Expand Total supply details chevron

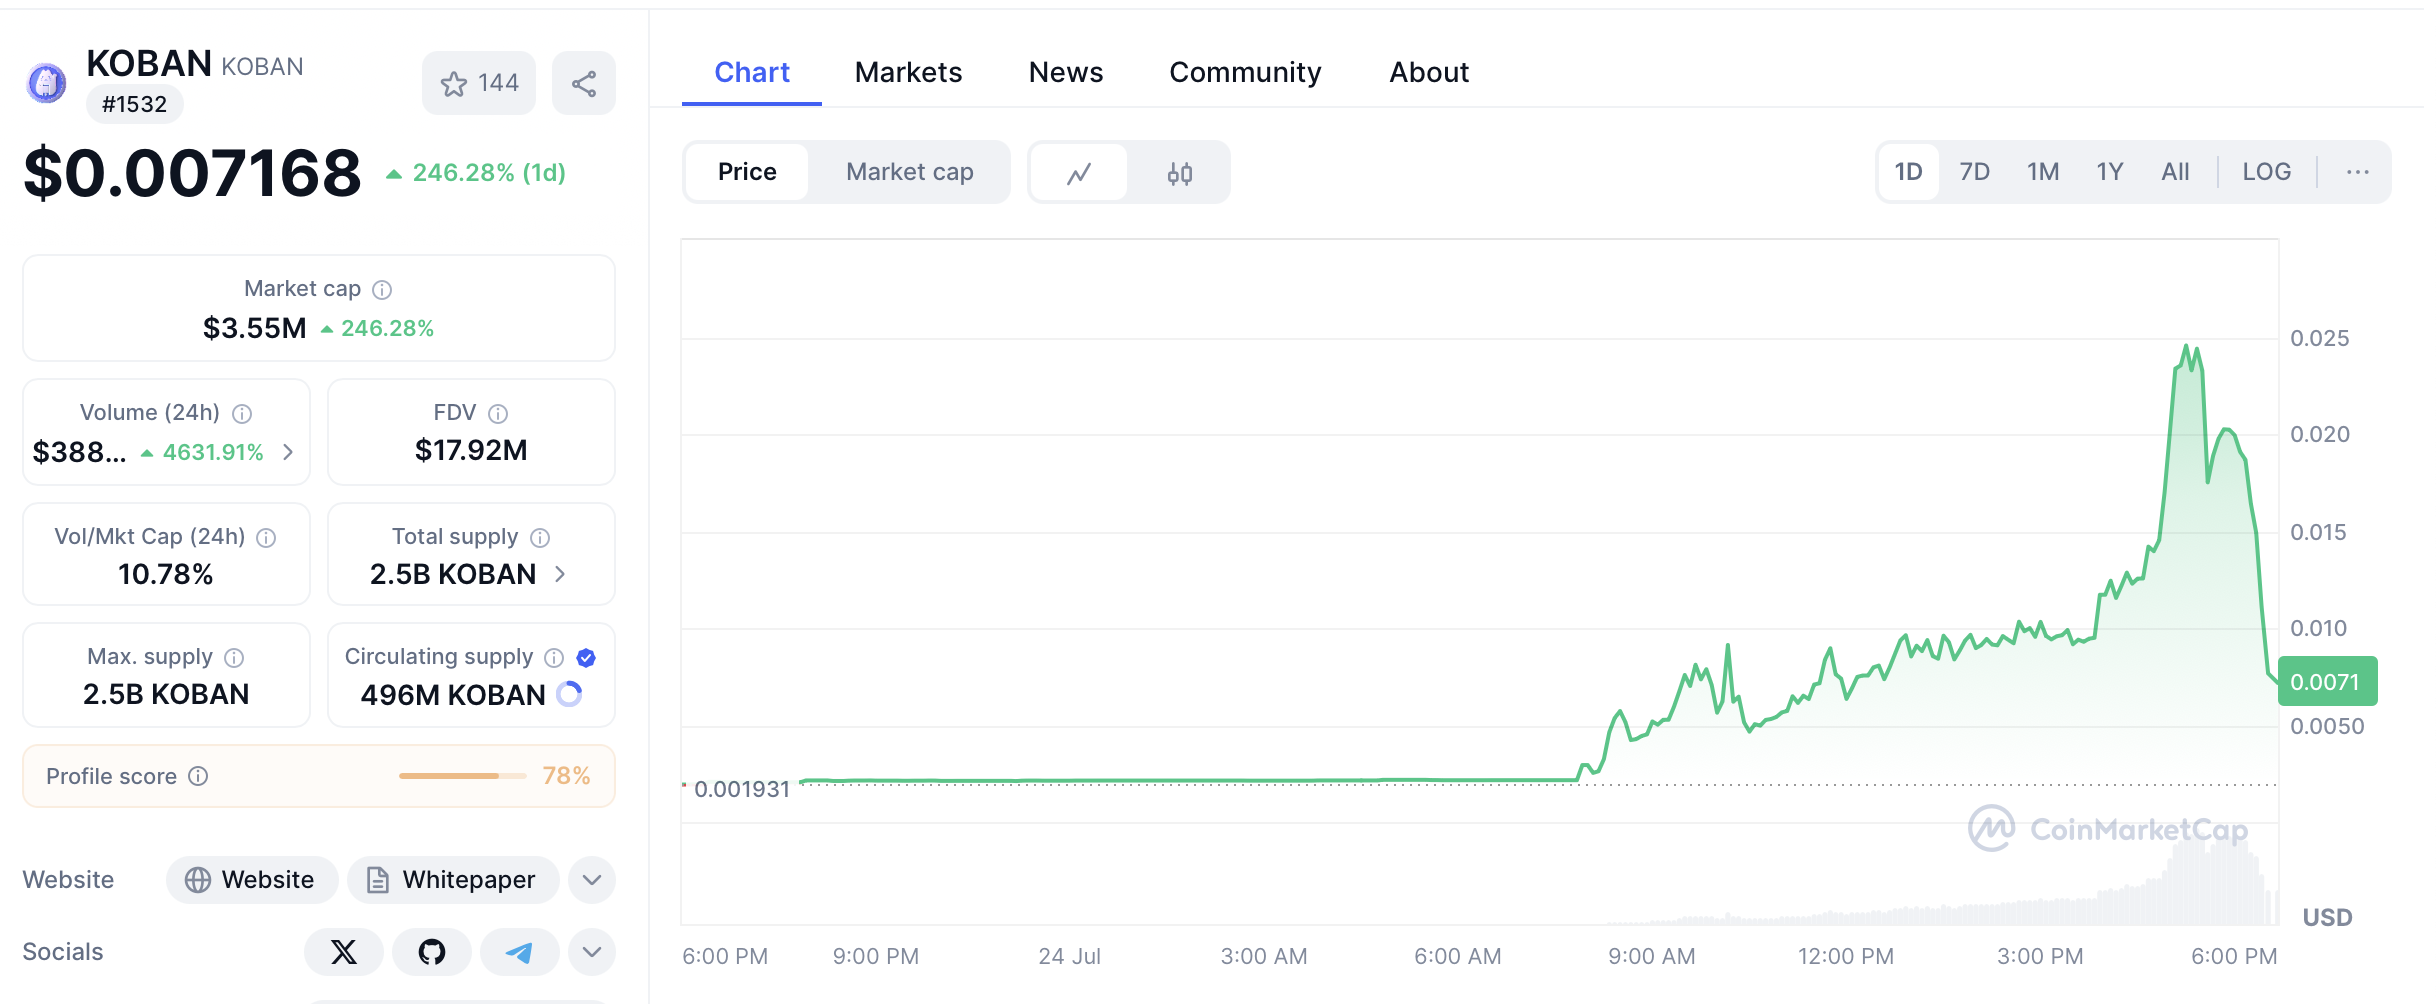560,574
